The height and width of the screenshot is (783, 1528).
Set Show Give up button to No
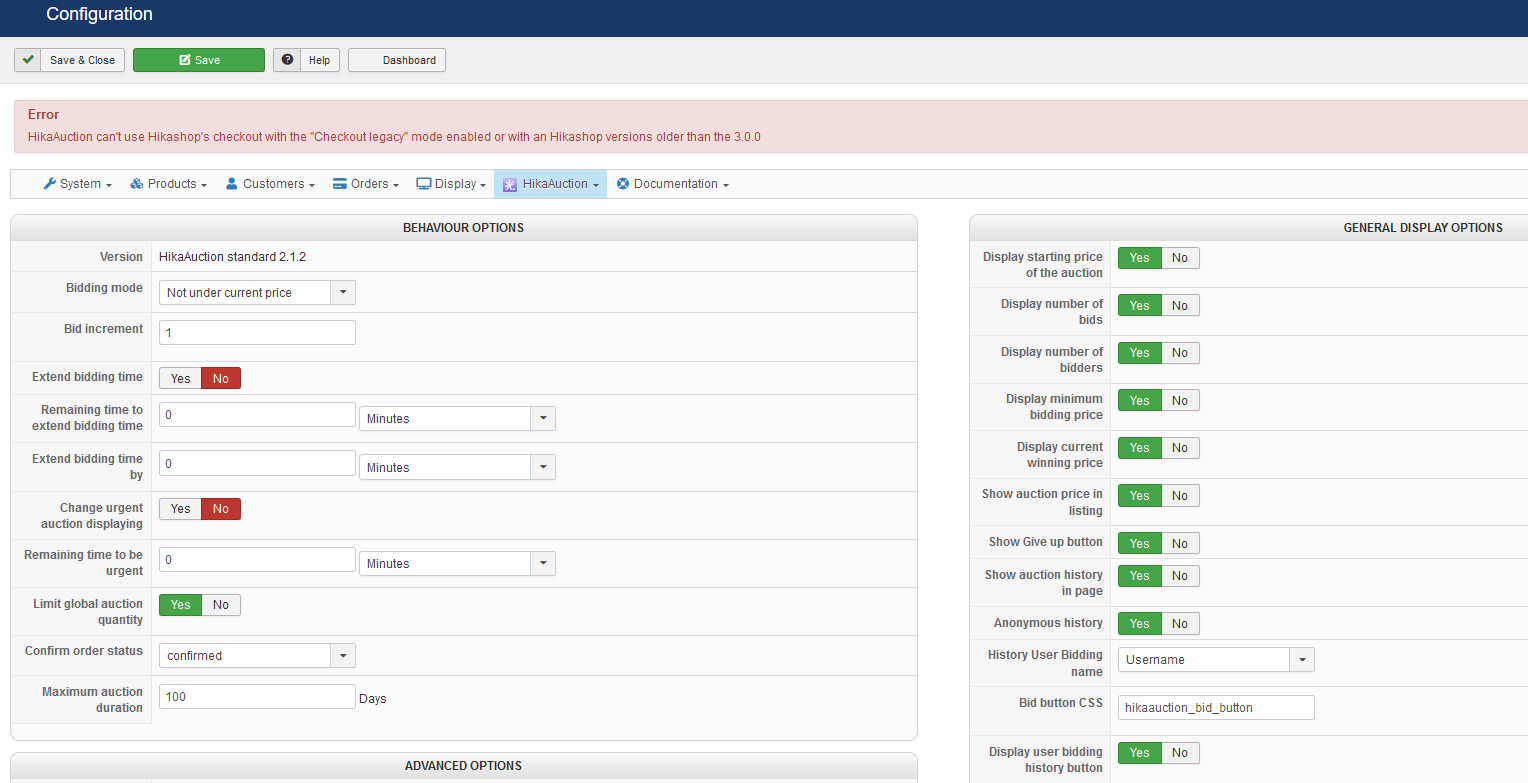coord(1180,543)
